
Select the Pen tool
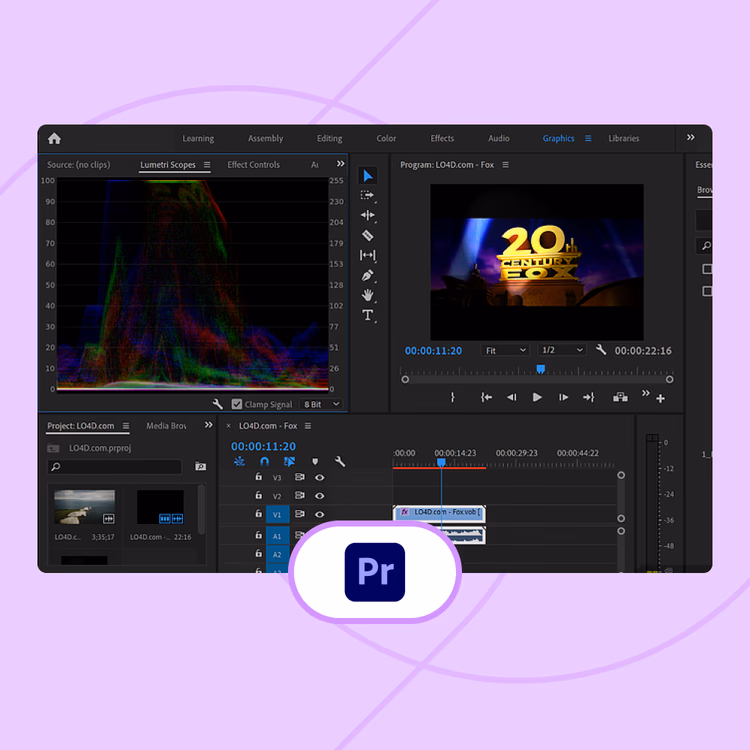[x=367, y=275]
